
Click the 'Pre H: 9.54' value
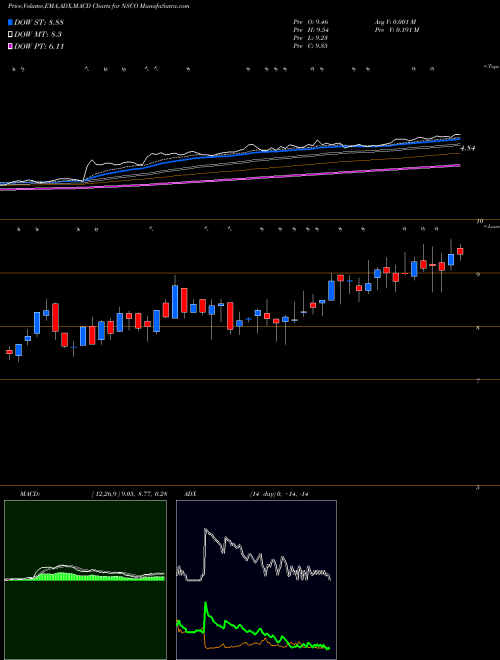click(311, 30)
